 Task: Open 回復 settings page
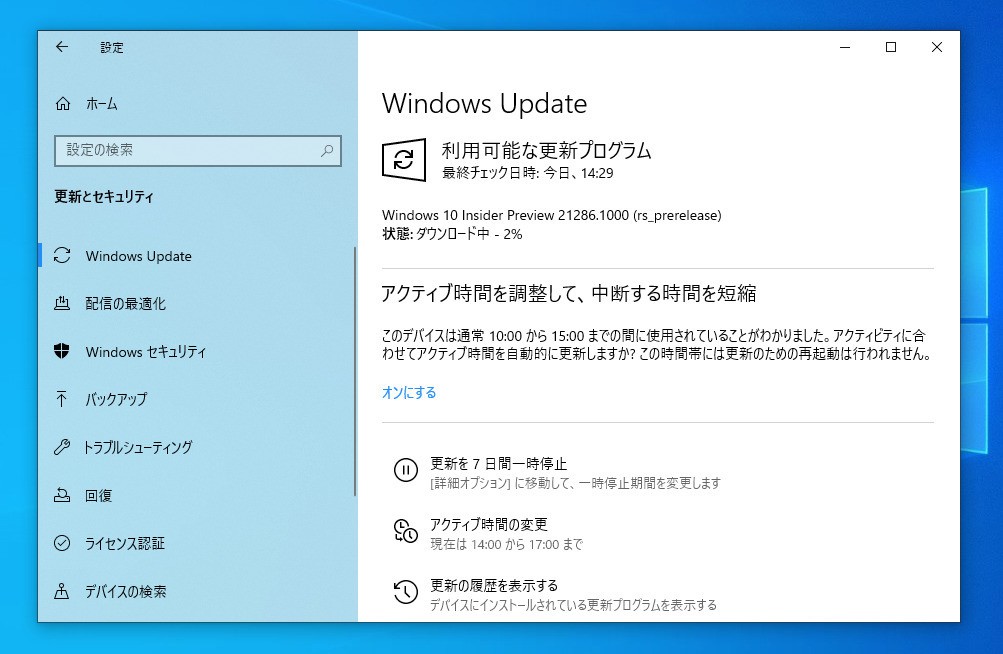197,495
